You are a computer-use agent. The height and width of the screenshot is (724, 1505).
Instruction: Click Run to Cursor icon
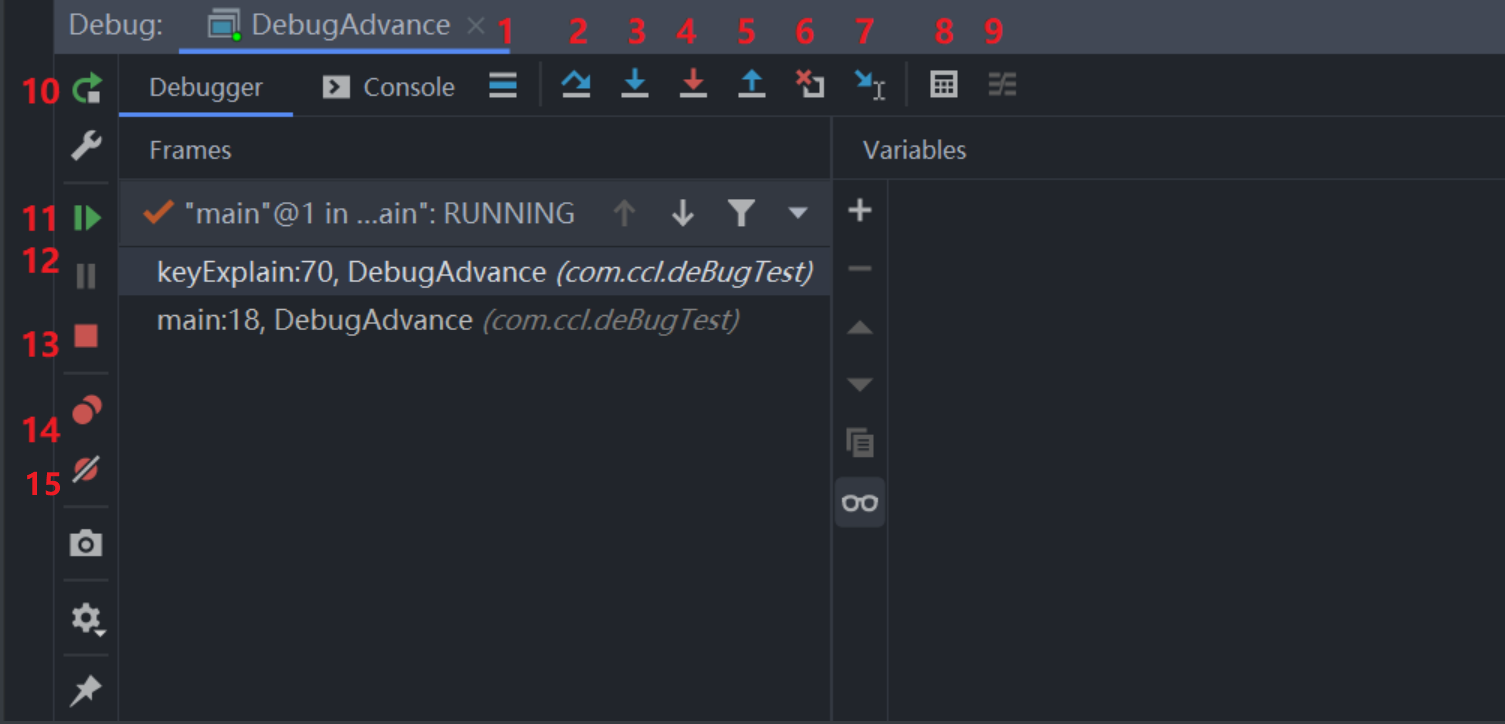point(870,85)
